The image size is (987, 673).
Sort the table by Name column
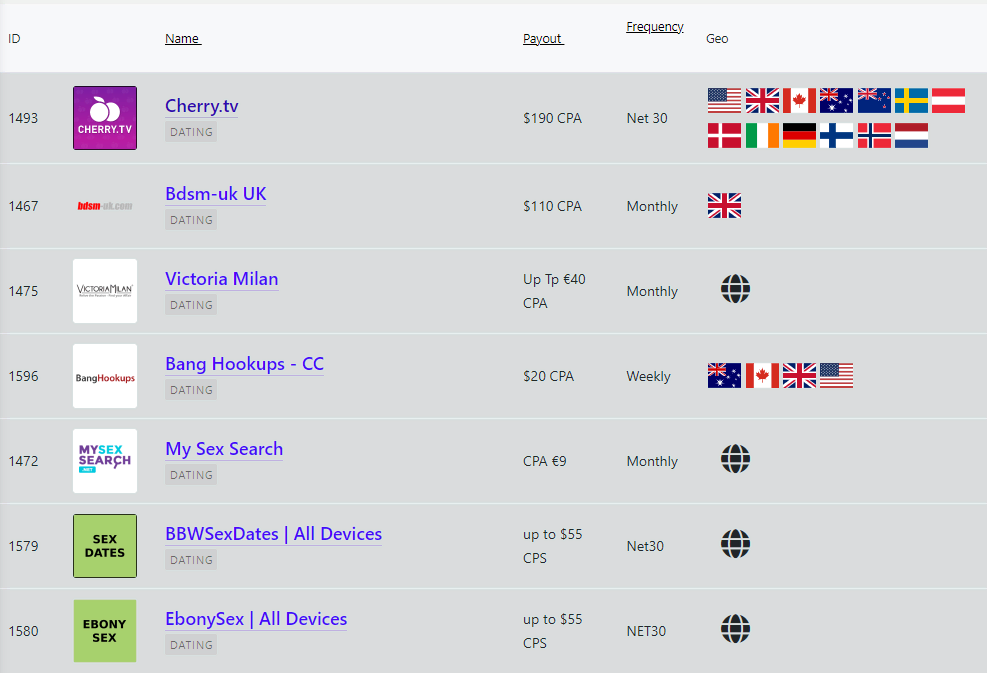pyautogui.click(x=182, y=39)
